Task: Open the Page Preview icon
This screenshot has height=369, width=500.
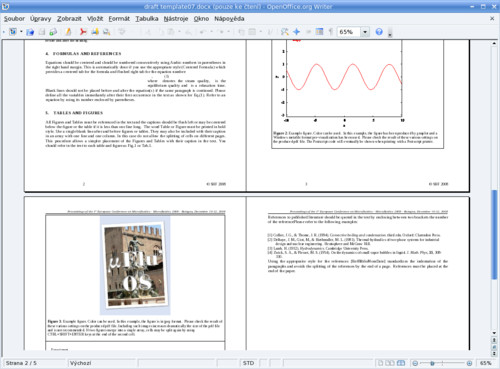Action: click(x=107, y=32)
